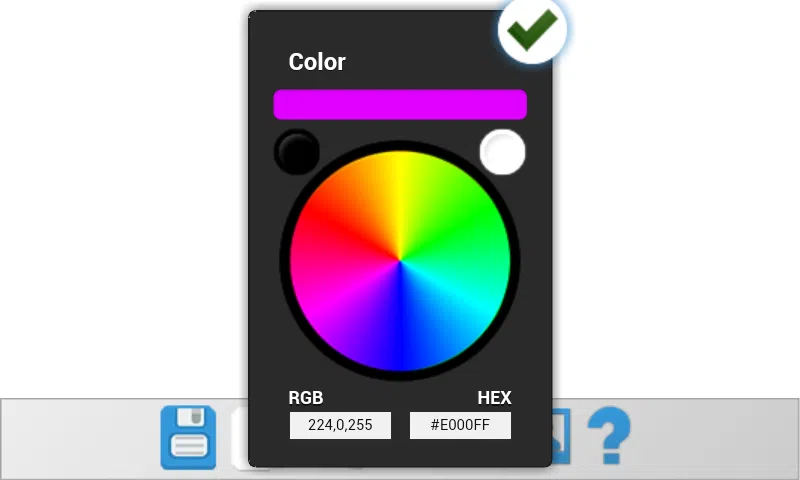Click the HEX label
Image resolution: width=800 pixels, height=480 pixels.
494,398
